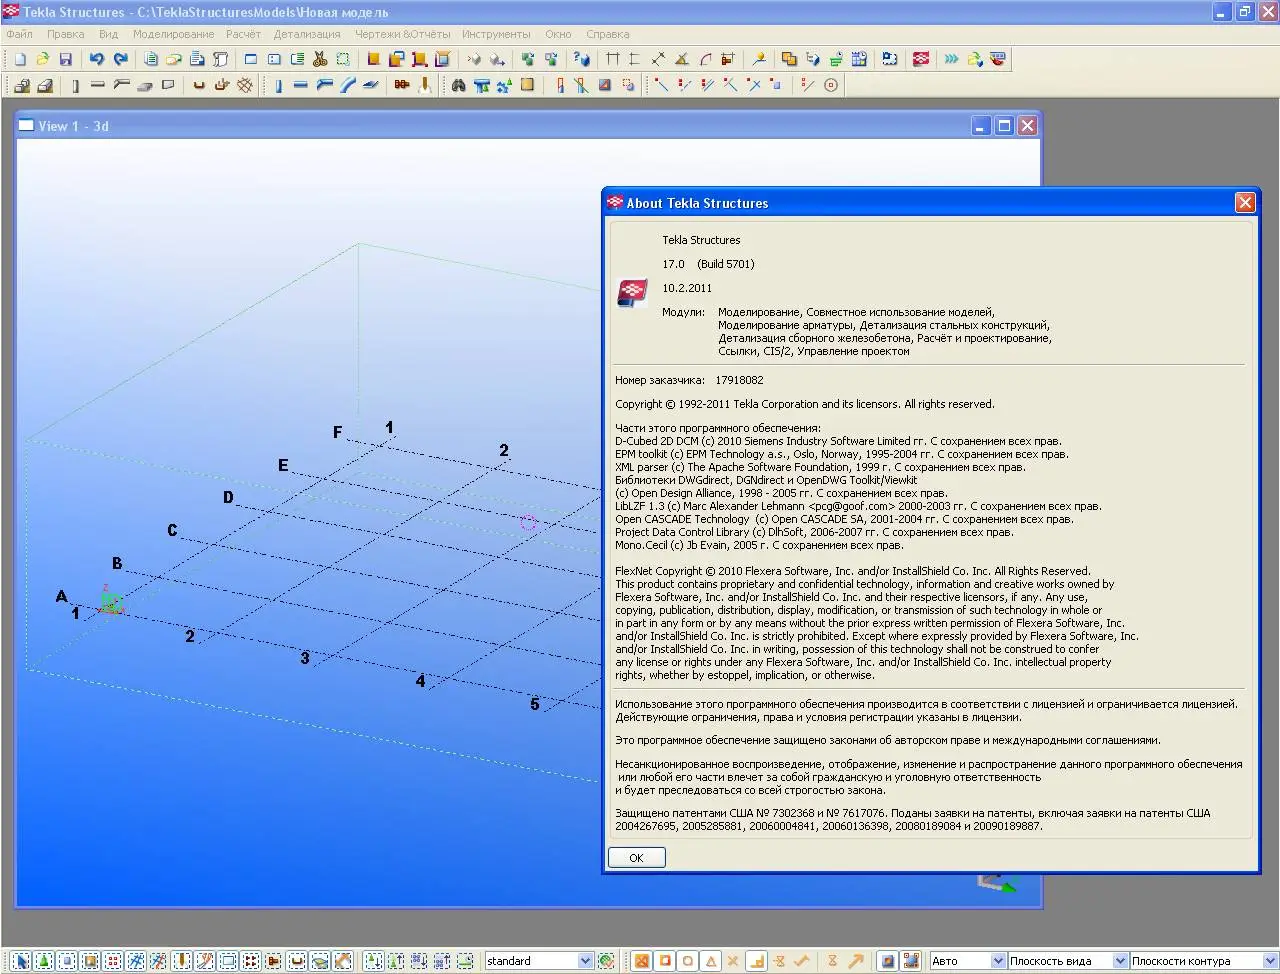Select the reinforcement mesh tool
Image resolution: width=1280 pixels, height=974 pixels.
point(245,85)
